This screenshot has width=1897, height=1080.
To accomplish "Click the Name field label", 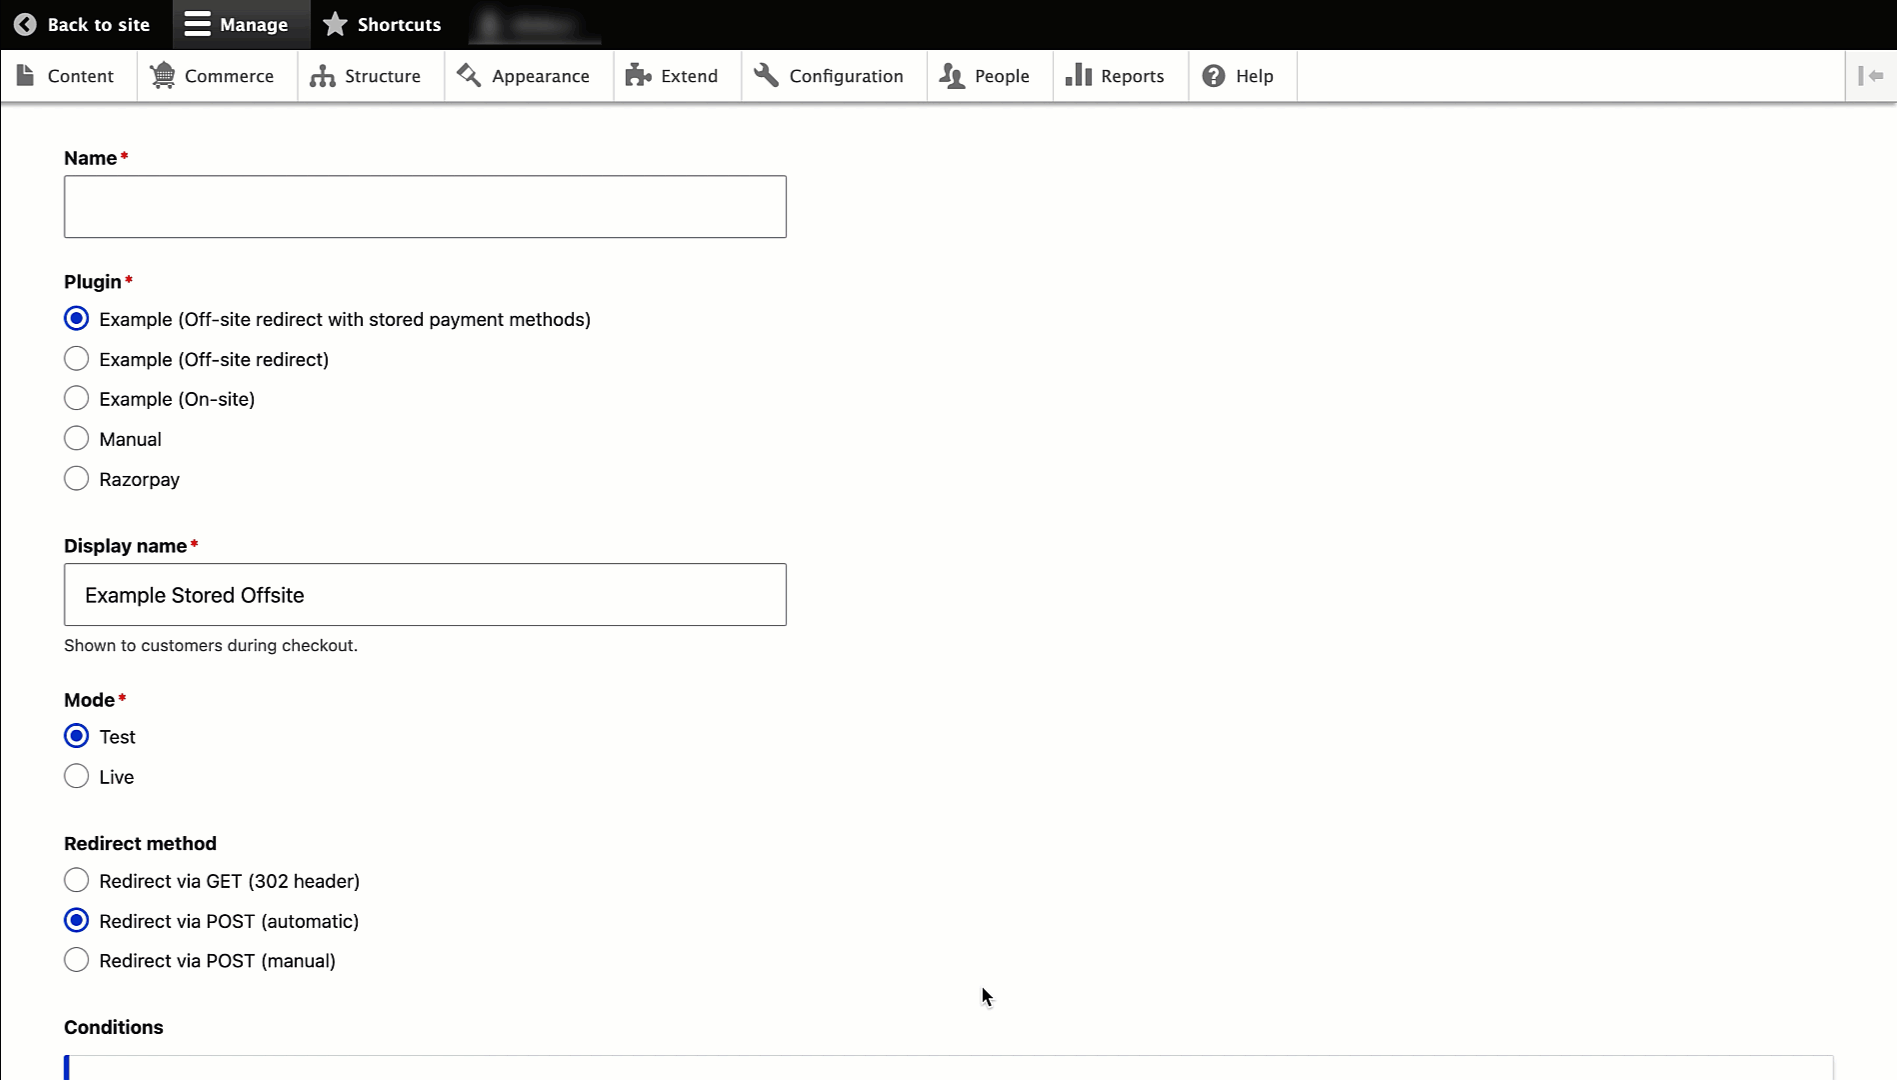I will (90, 158).
